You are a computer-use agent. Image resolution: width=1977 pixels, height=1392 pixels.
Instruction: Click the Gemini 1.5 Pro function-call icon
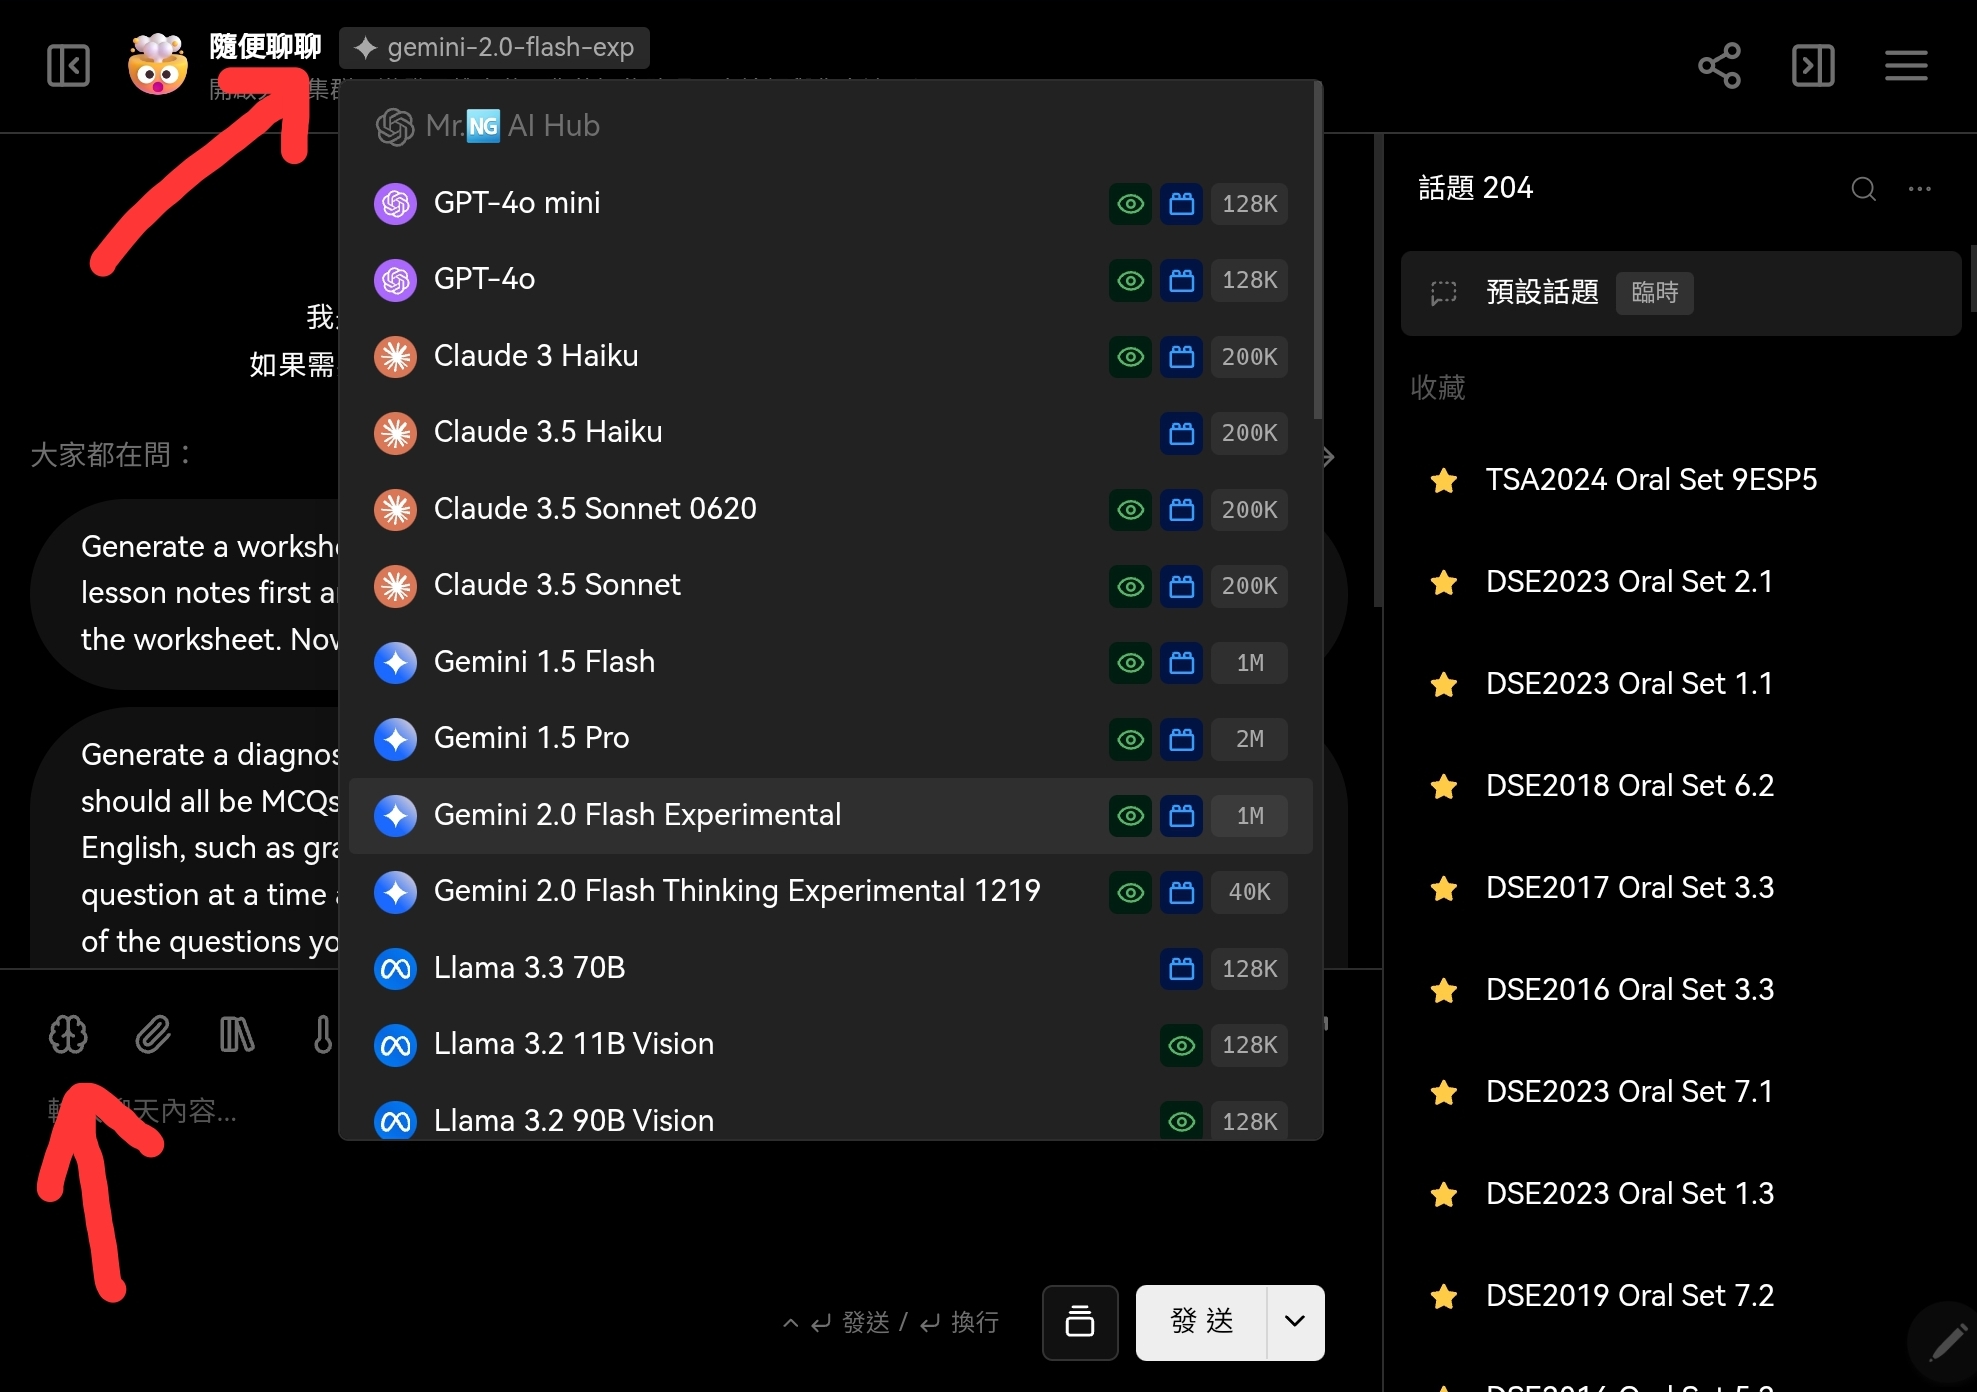[1181, 739]
